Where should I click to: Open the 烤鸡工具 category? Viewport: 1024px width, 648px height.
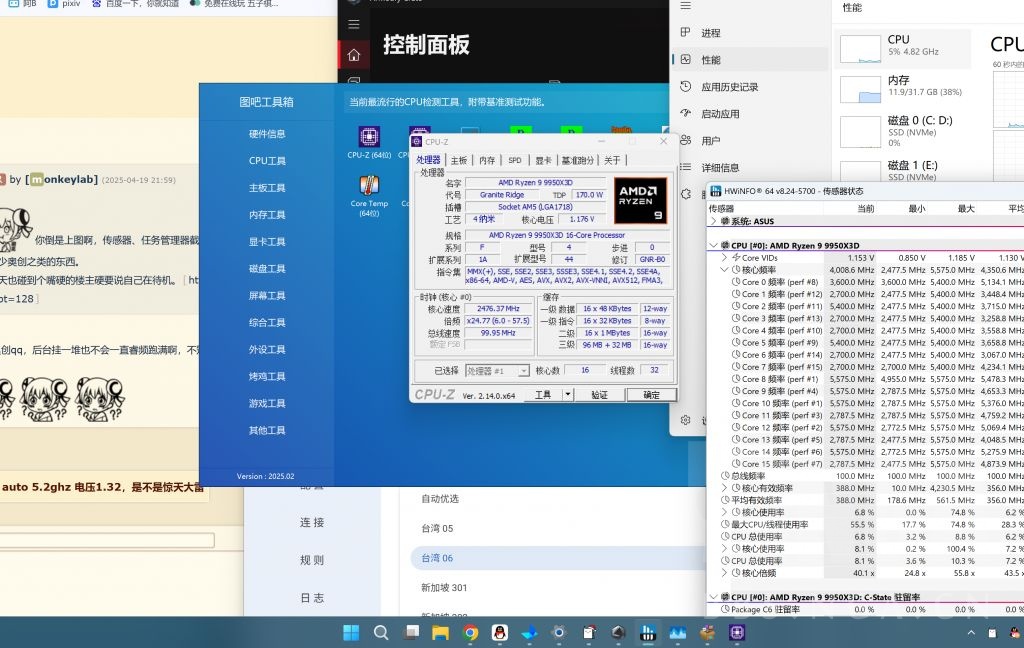pos(266,377)
